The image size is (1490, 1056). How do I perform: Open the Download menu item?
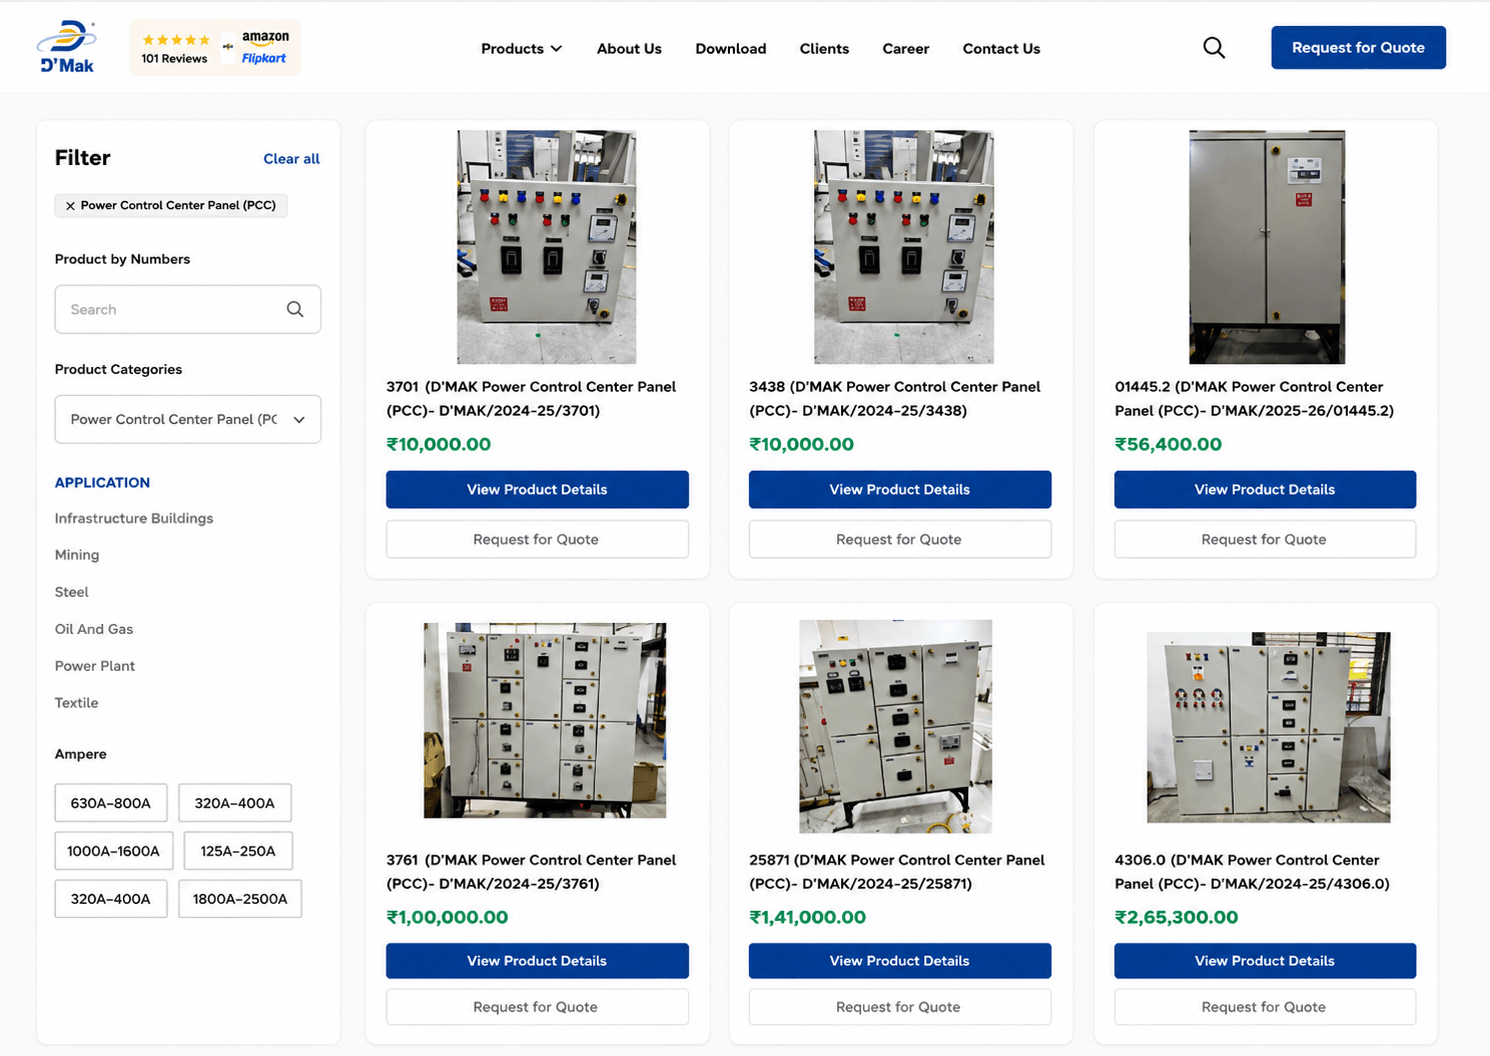tap(731, 48)
